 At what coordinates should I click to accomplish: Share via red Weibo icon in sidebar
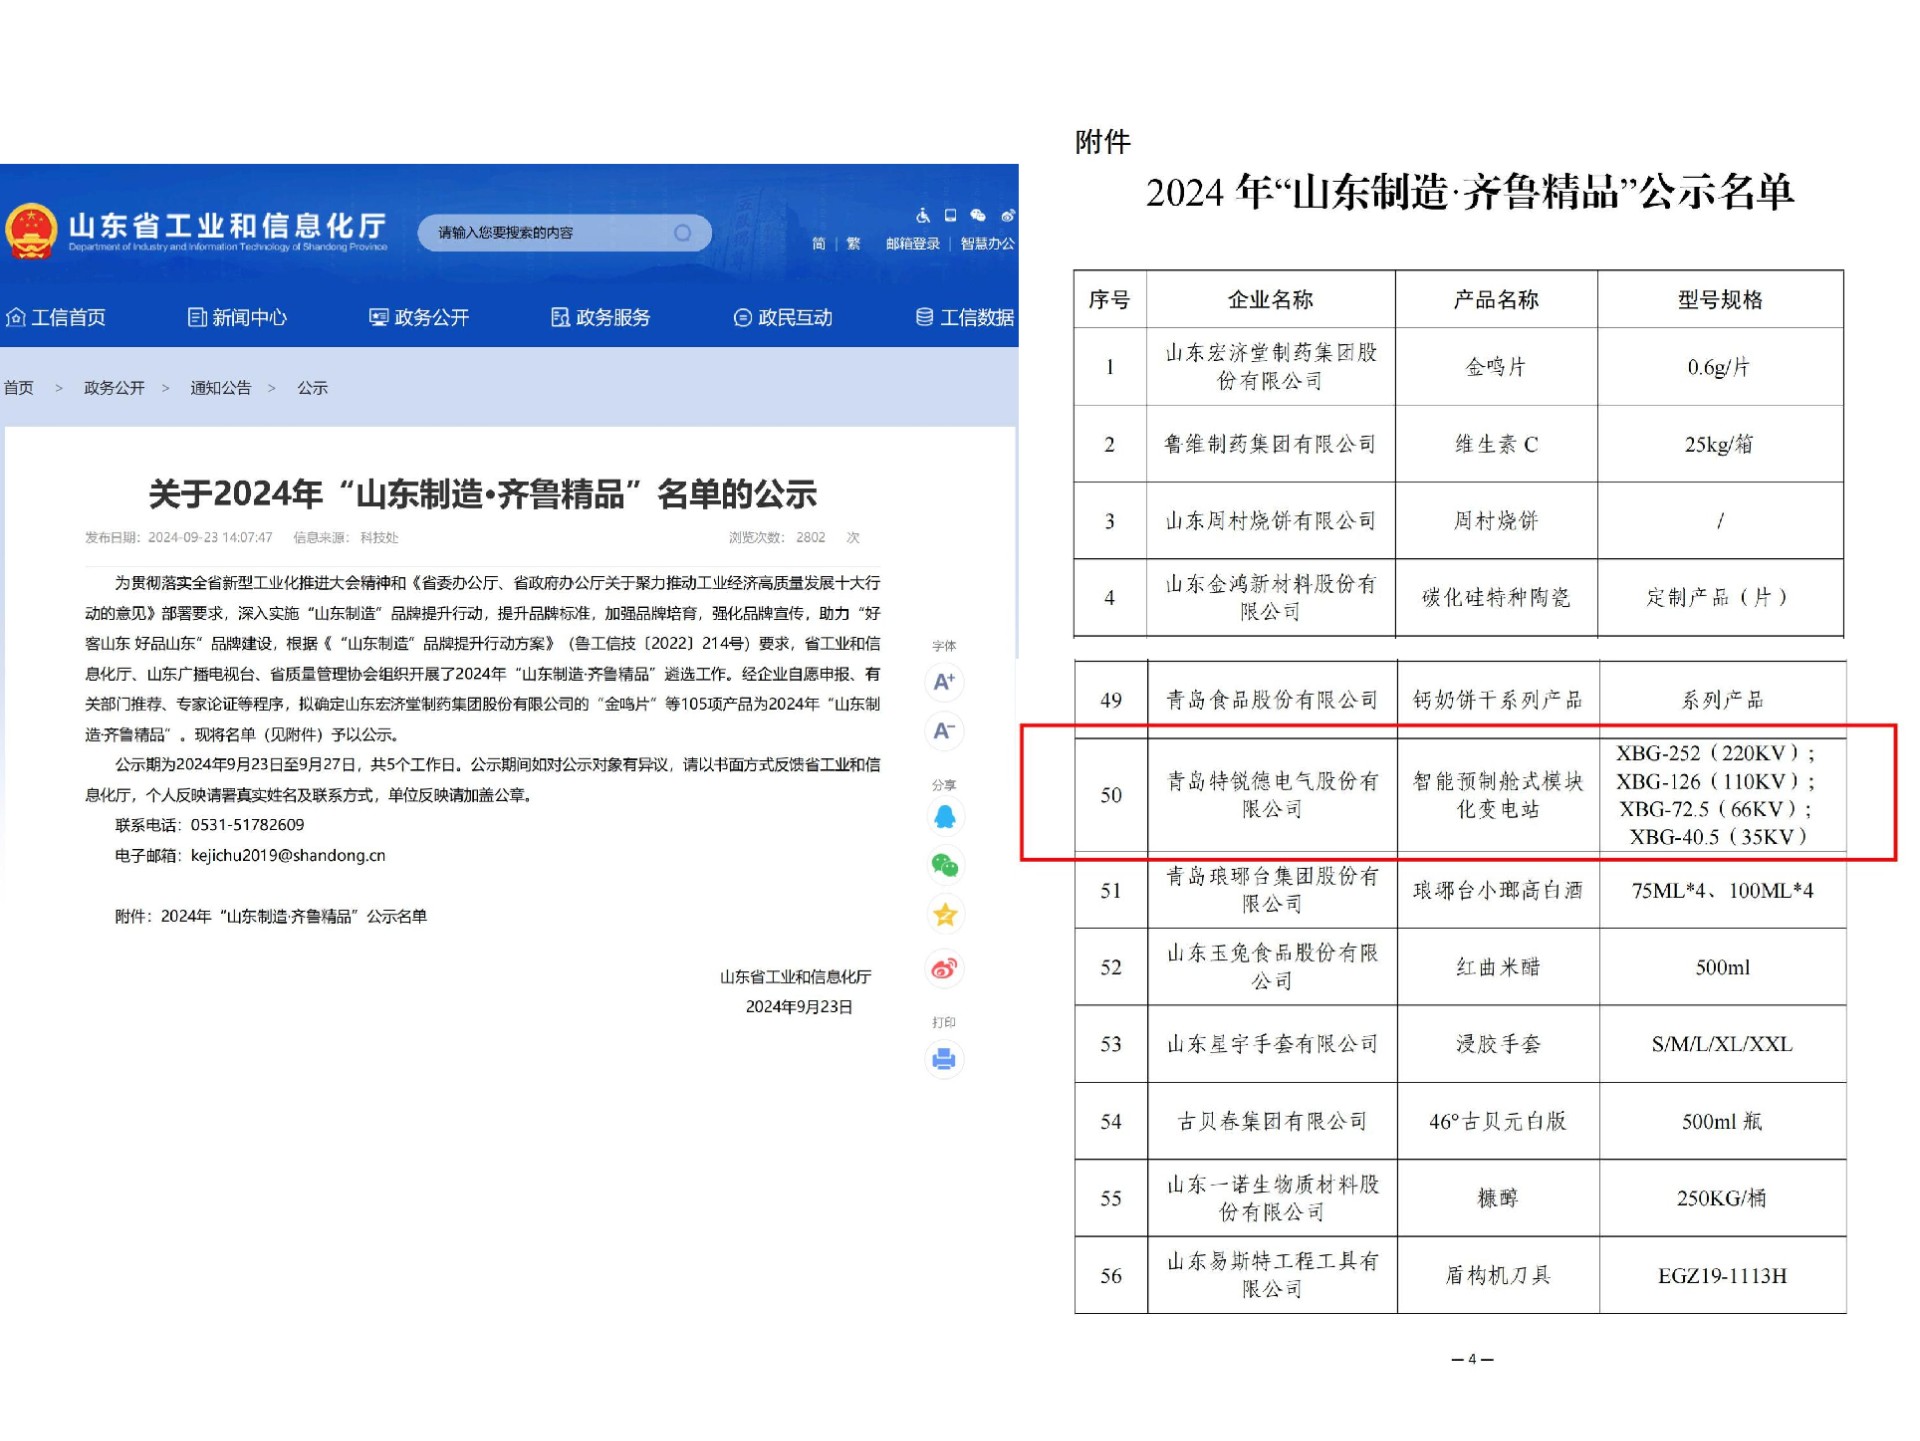[x=944, y=968]
